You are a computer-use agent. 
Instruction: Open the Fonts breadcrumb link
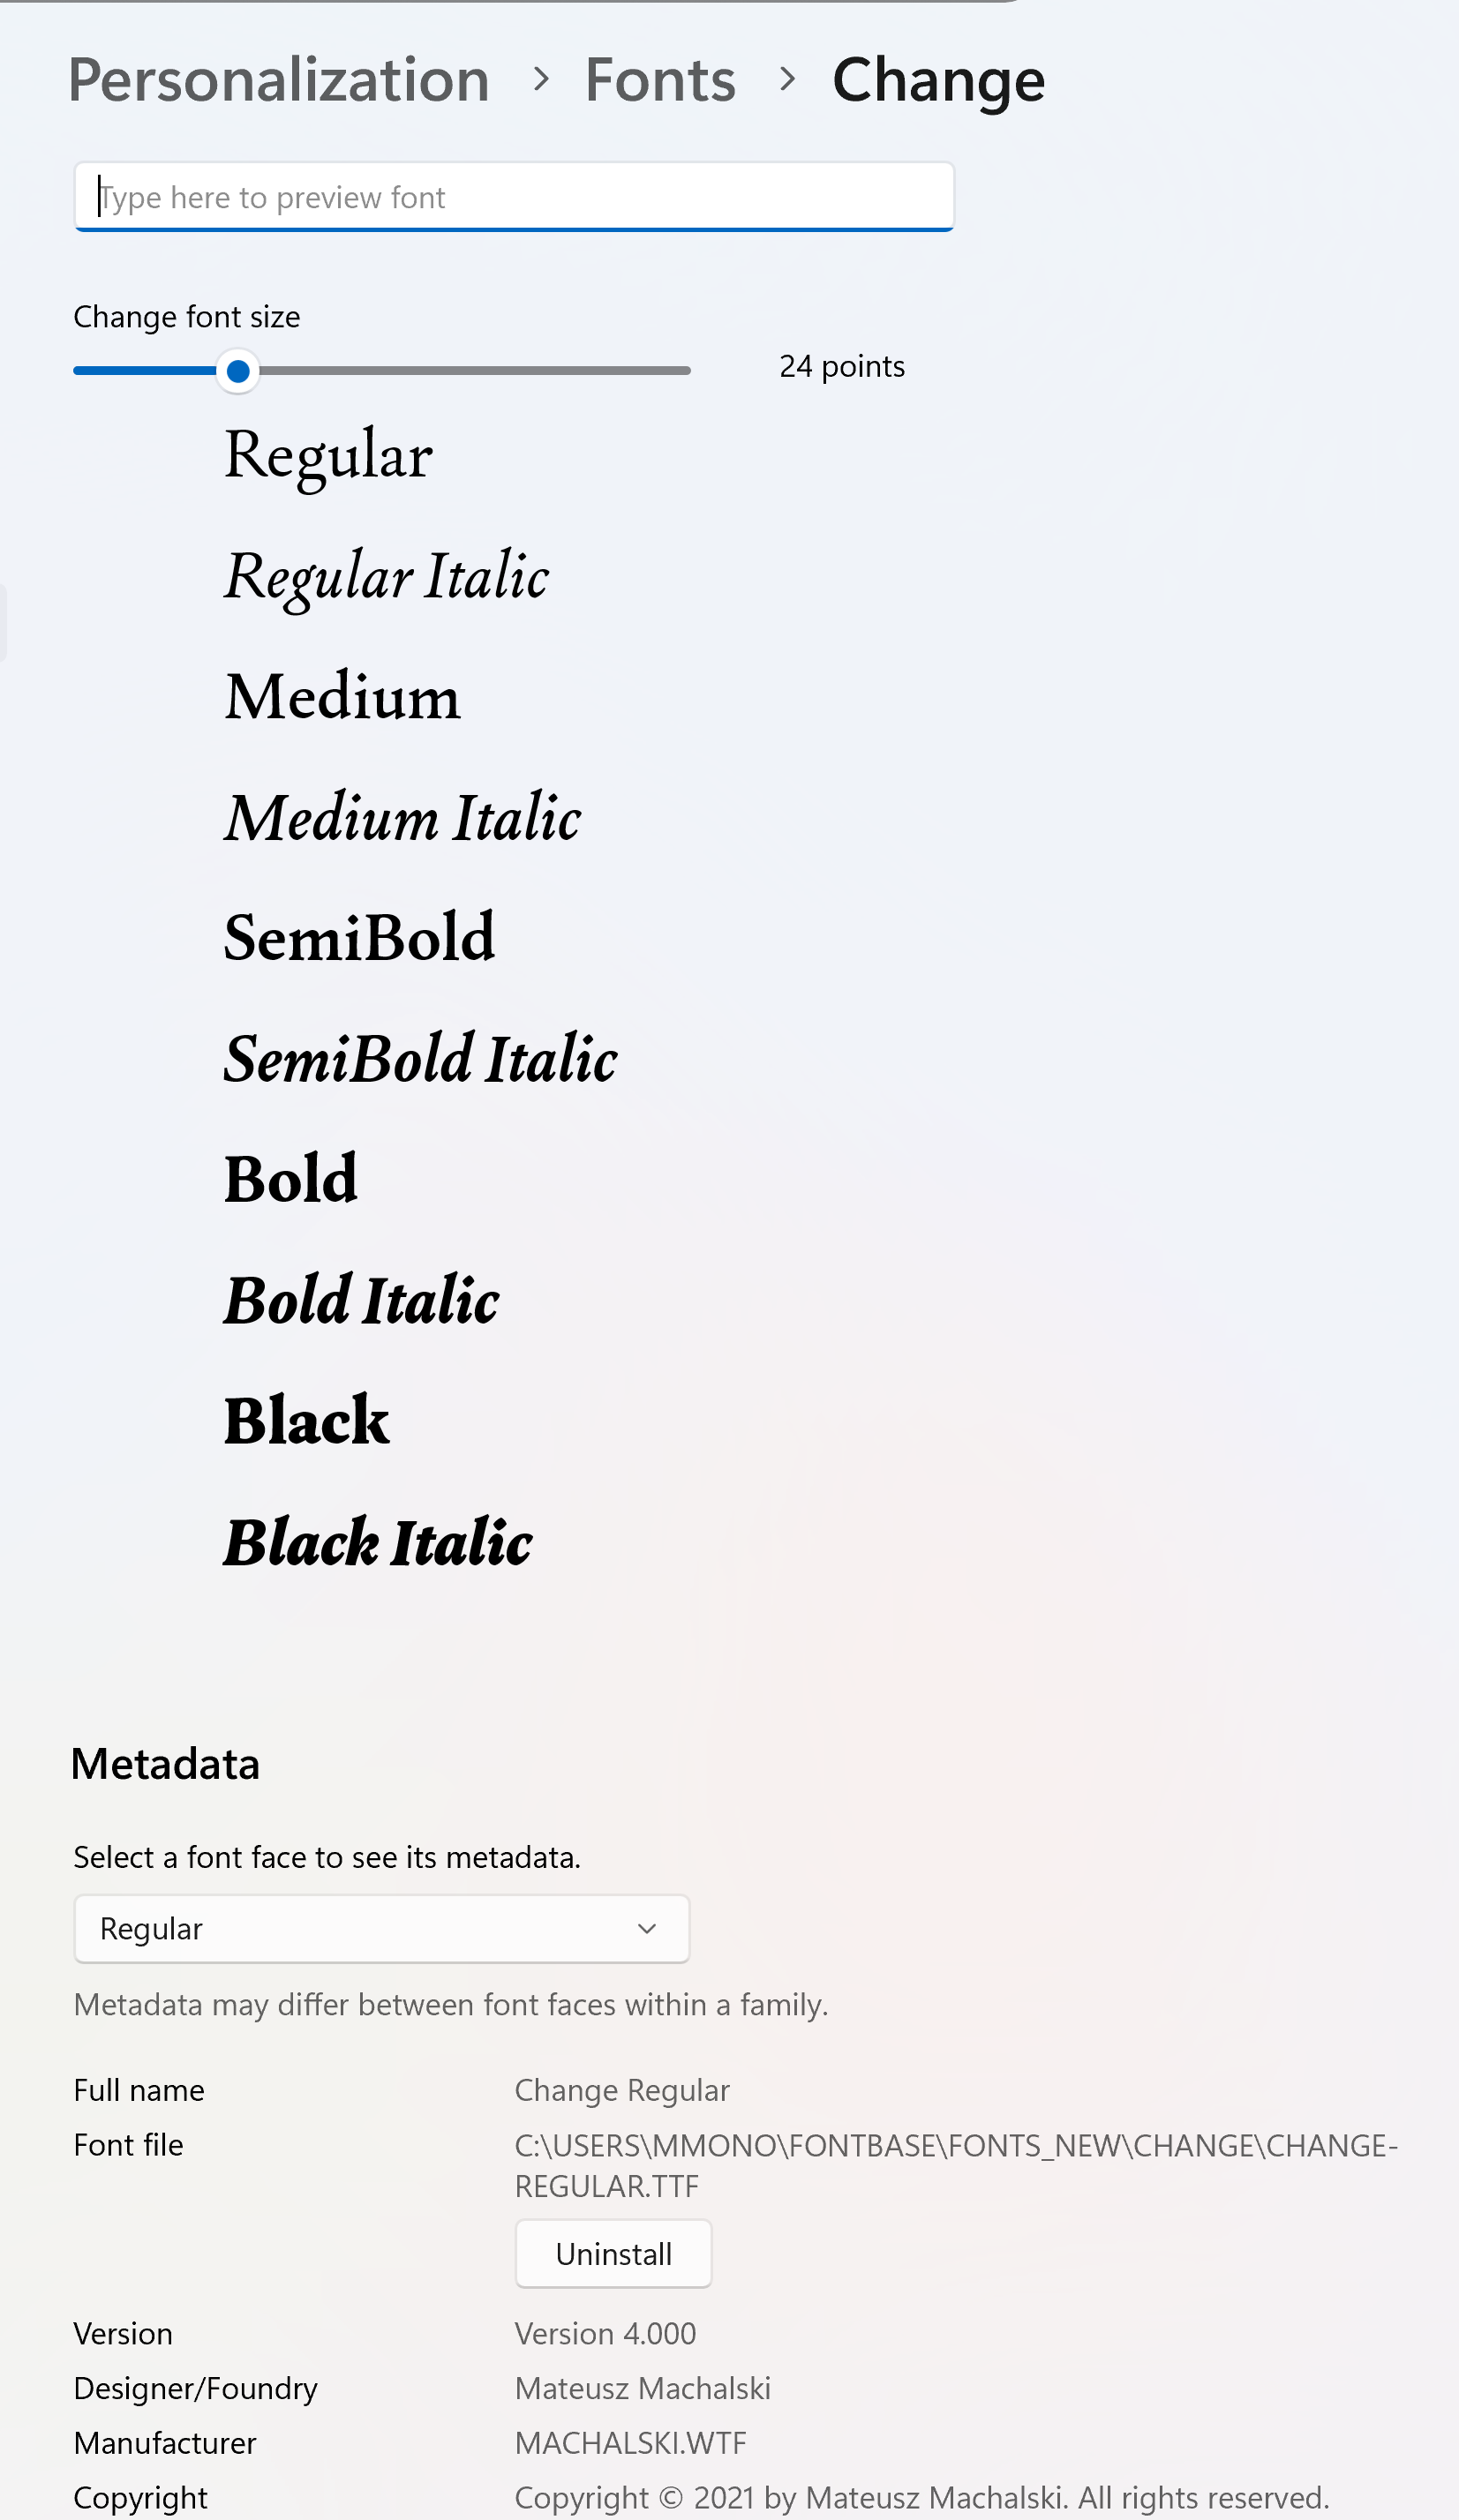tap(660, 80)
